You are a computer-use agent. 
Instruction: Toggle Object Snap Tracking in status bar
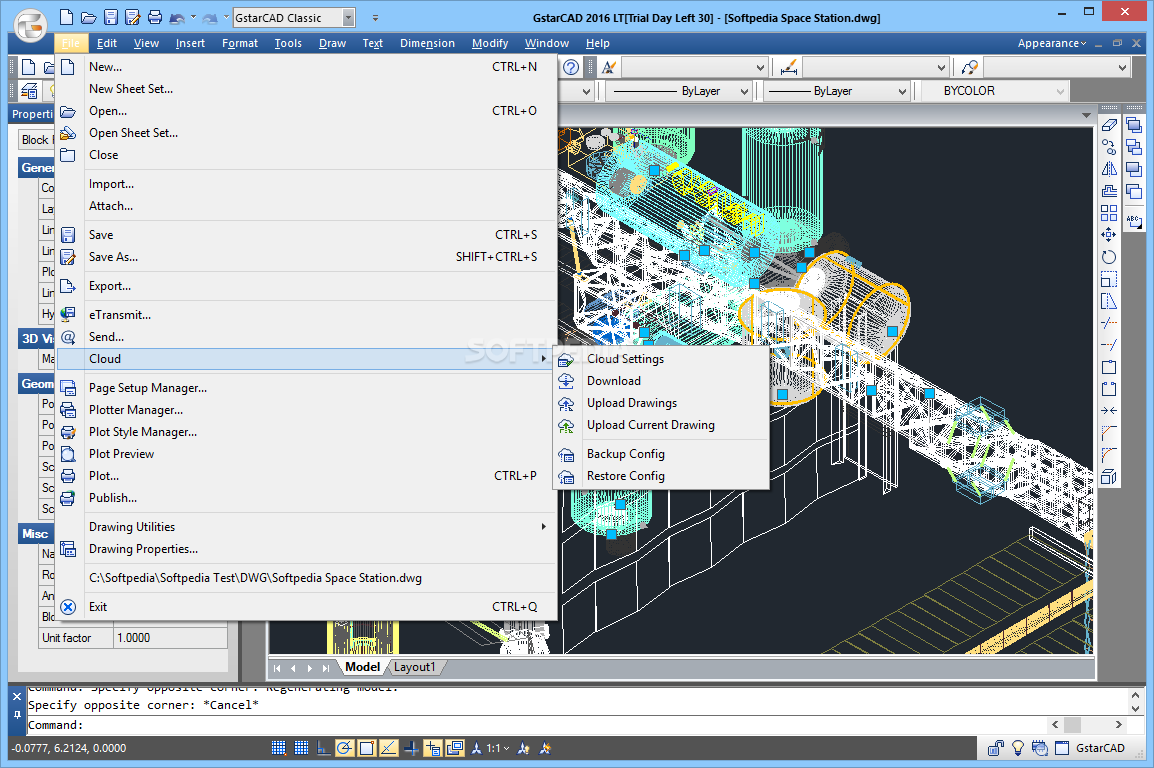pyautogui.click(x=389, y=748)
